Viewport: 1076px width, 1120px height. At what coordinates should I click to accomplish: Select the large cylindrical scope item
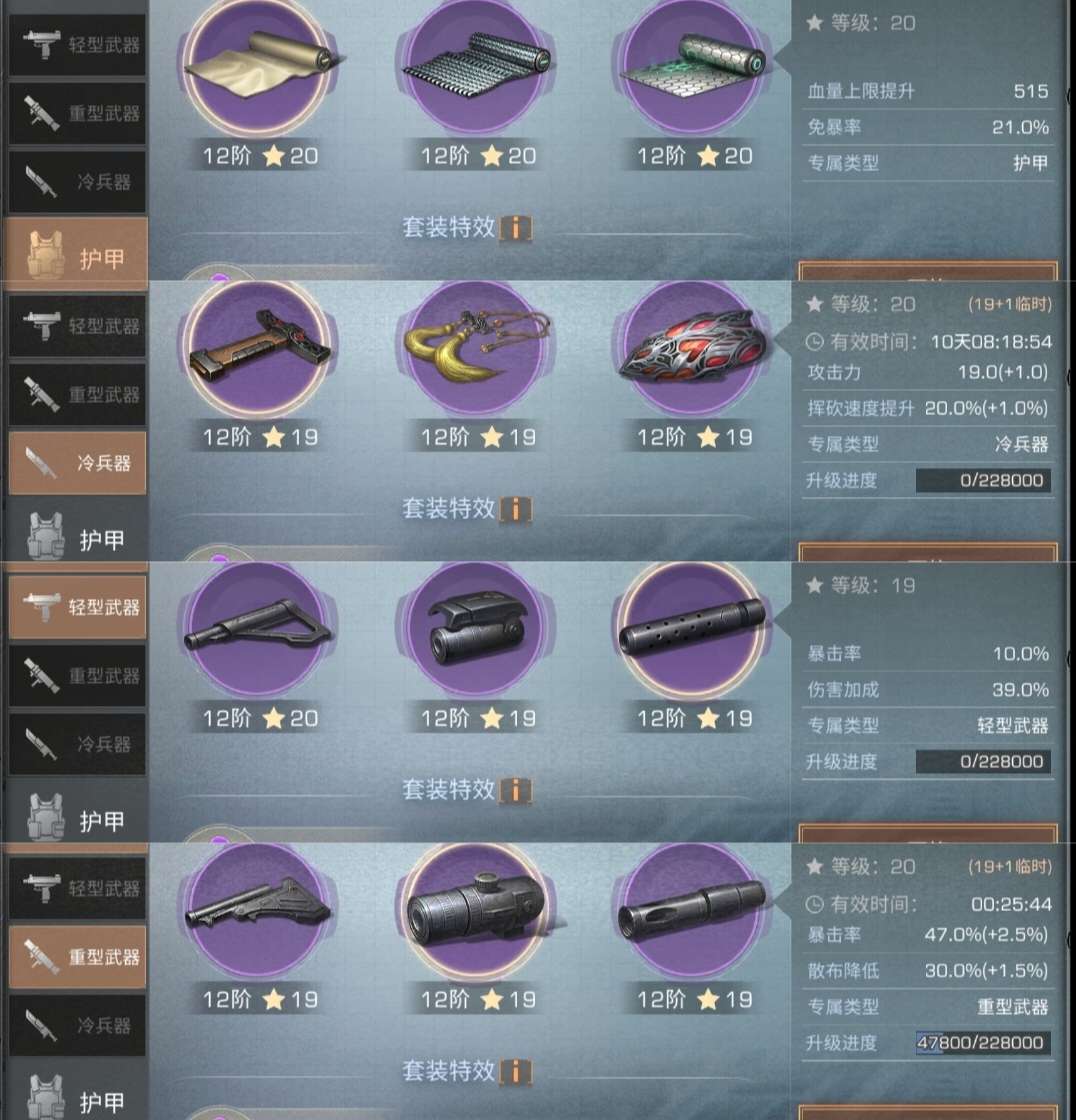point(476,911)
